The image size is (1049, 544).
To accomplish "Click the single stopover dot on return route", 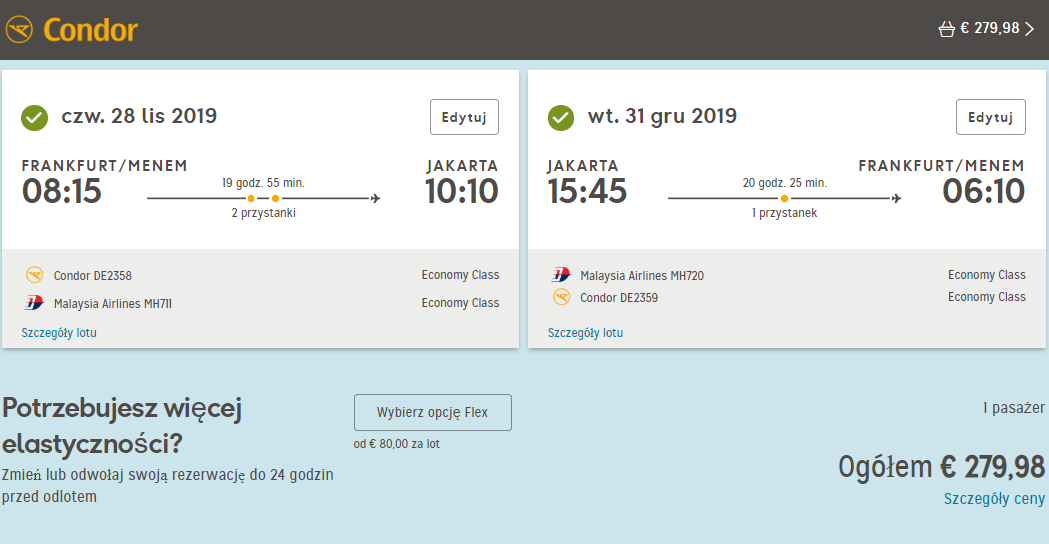I will tap(784, 198).
